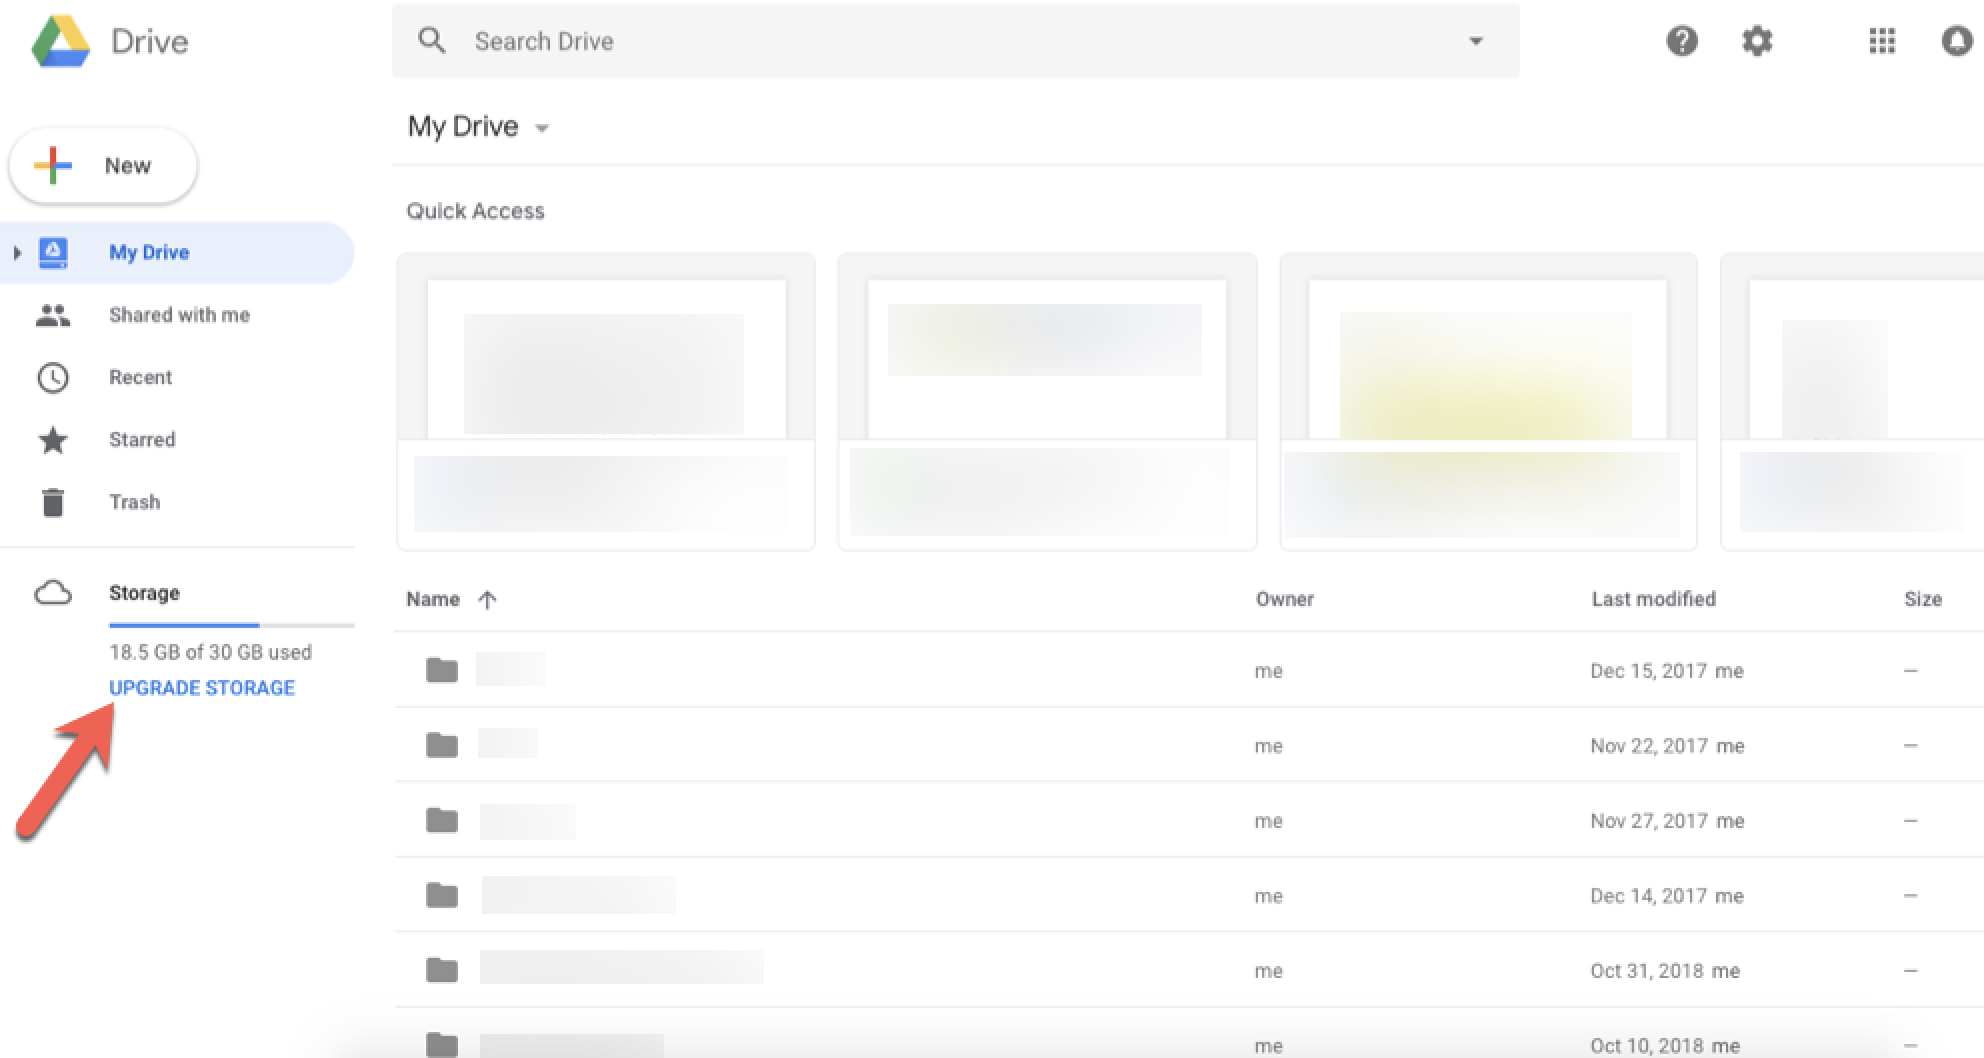Sort by the Owner column header
The image size is (1984, 1058).
tap(1285, 599)
